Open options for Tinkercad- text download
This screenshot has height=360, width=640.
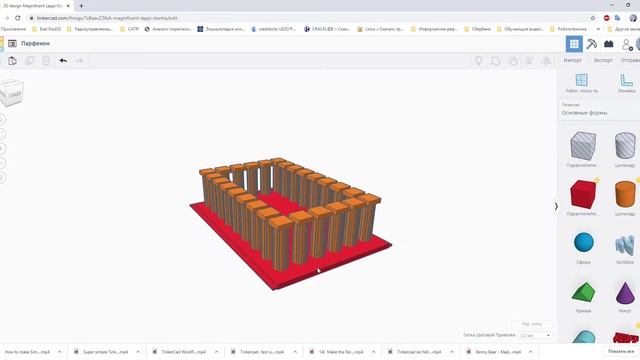coord(295,352)
